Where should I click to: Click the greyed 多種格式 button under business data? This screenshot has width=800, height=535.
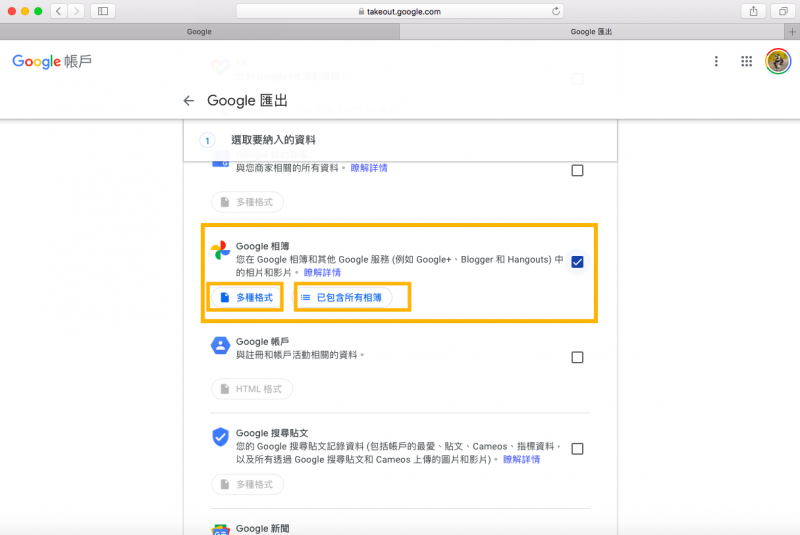point(247,202)
